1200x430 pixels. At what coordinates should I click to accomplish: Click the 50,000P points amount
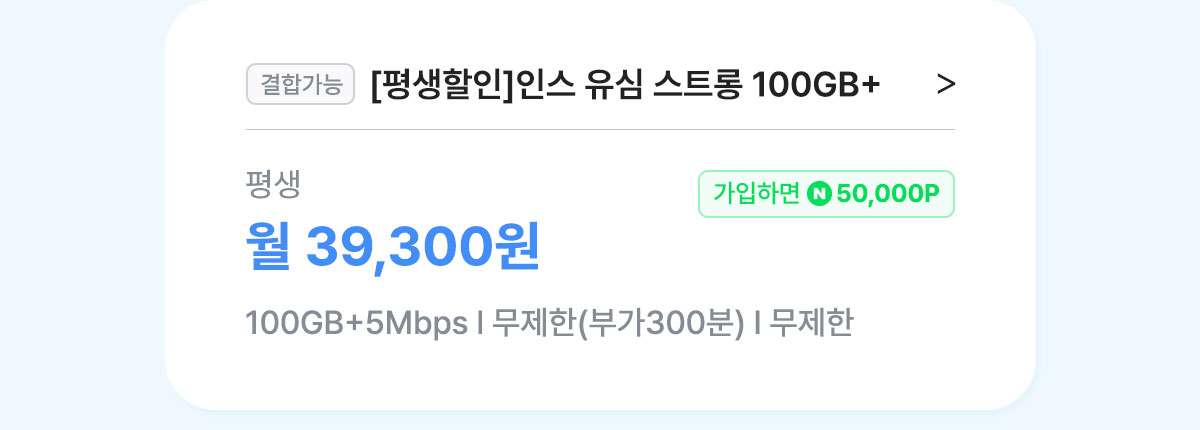pyautogui.click(x=888, y=194)
